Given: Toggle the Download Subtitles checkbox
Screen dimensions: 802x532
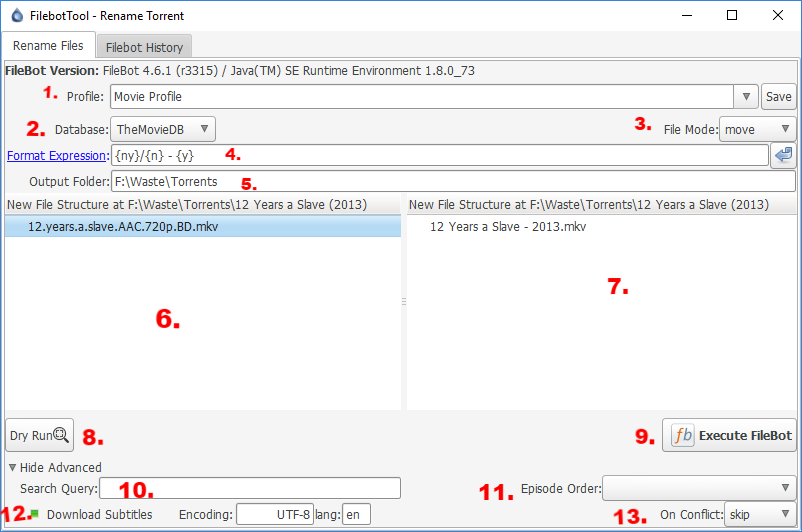Looking at the screenshot, I should tap(35, 514).
